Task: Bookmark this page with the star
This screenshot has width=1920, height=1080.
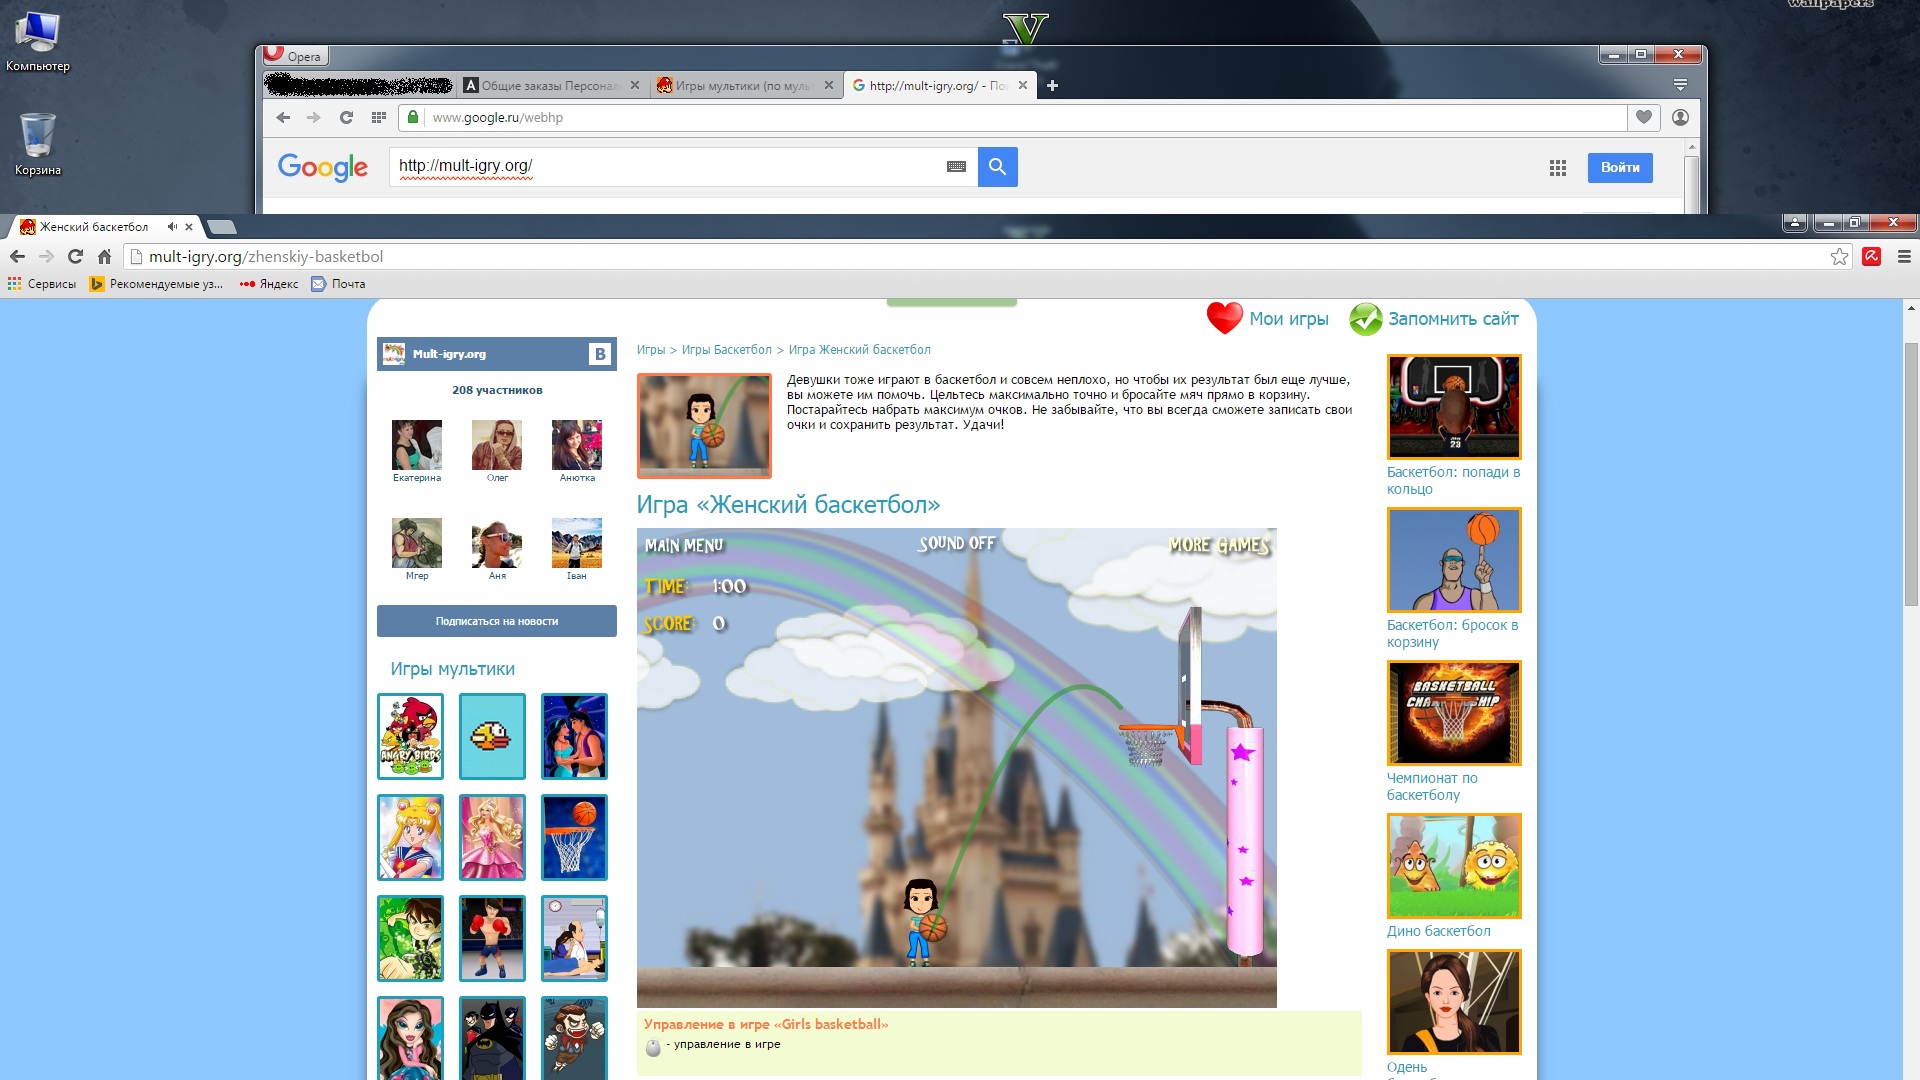Action: coord(1839,257)
